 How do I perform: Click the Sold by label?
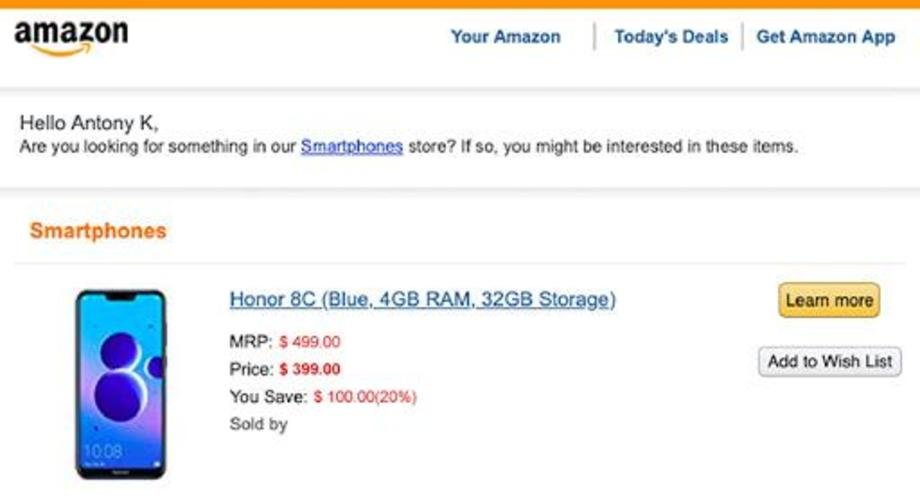[258, 424]
